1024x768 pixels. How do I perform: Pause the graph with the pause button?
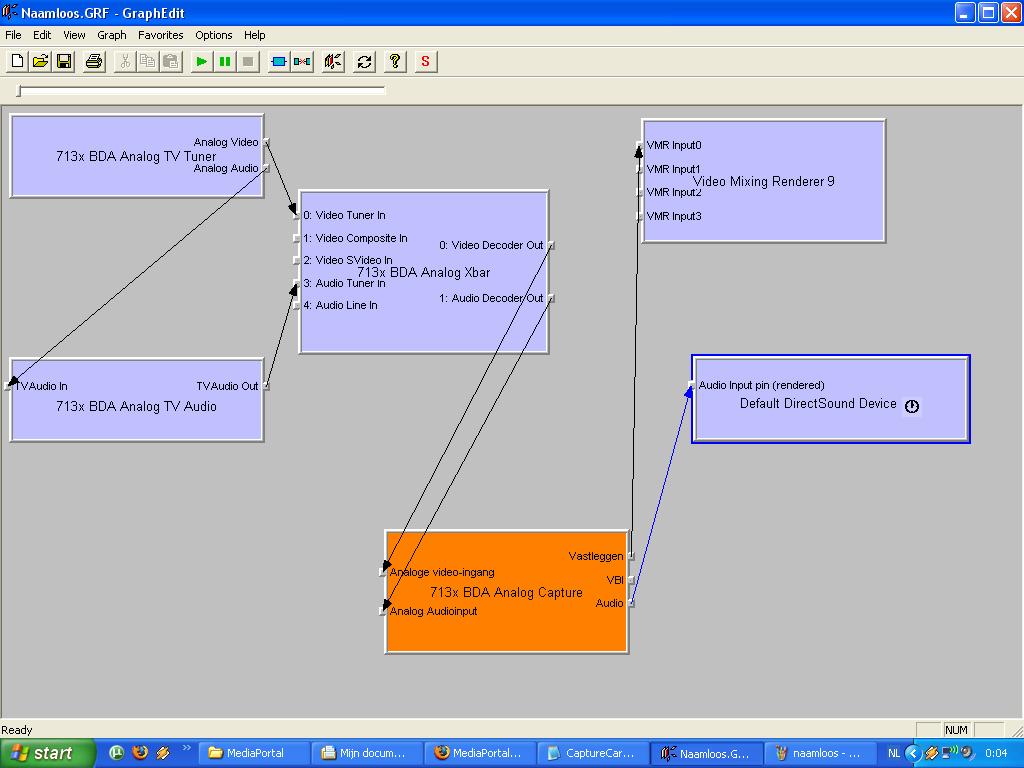tap(225, 62)
